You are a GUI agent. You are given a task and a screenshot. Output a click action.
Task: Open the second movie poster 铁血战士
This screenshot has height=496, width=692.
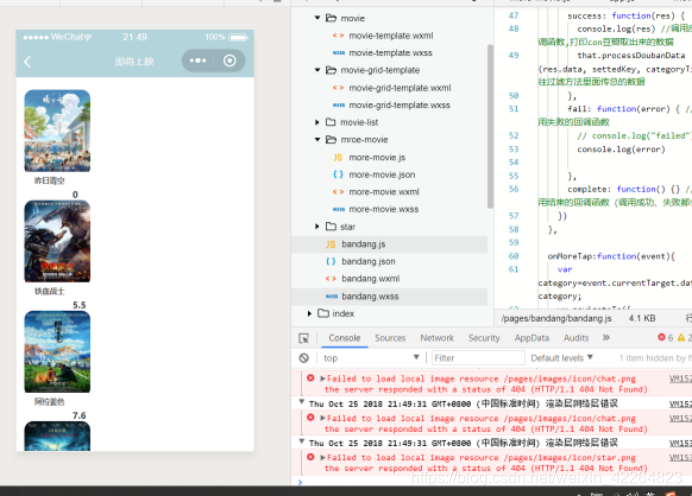click(57, 241)
